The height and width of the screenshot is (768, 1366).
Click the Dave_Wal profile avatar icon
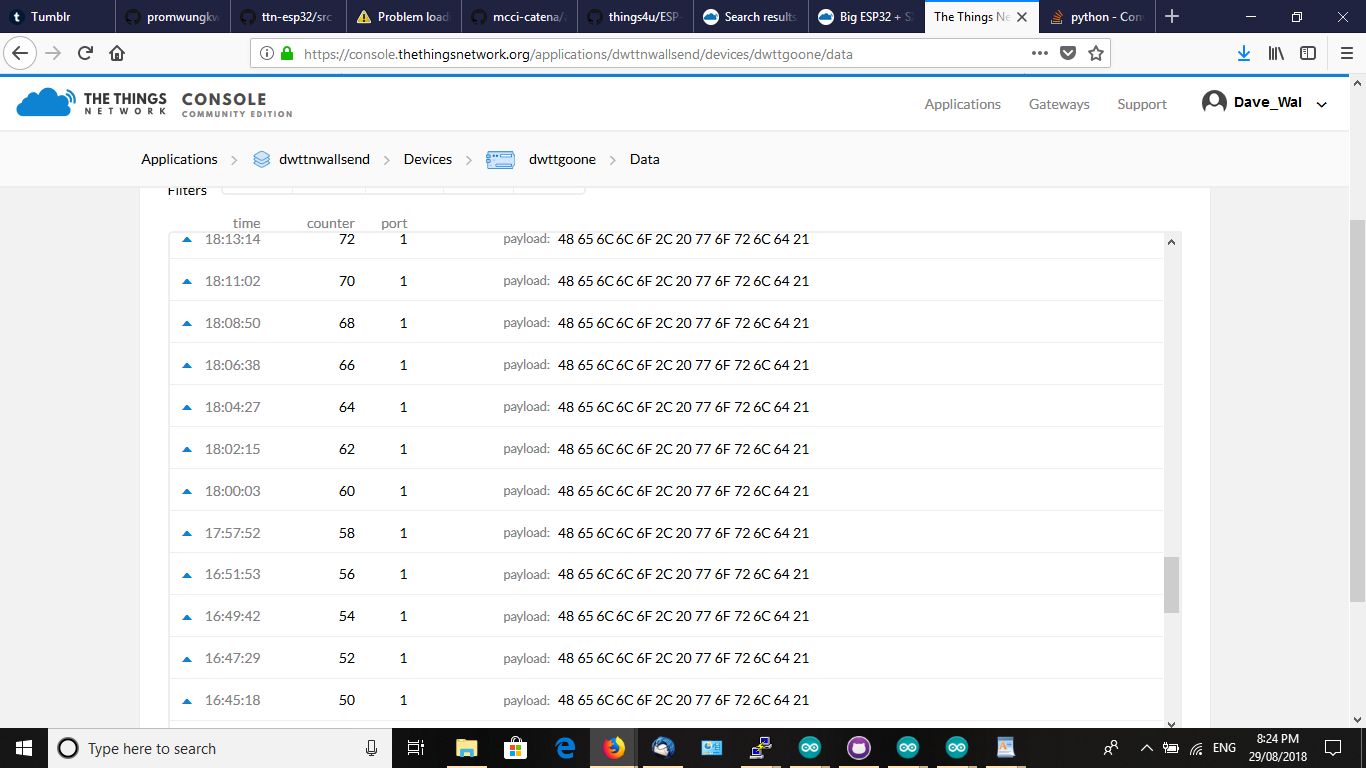1214,102
